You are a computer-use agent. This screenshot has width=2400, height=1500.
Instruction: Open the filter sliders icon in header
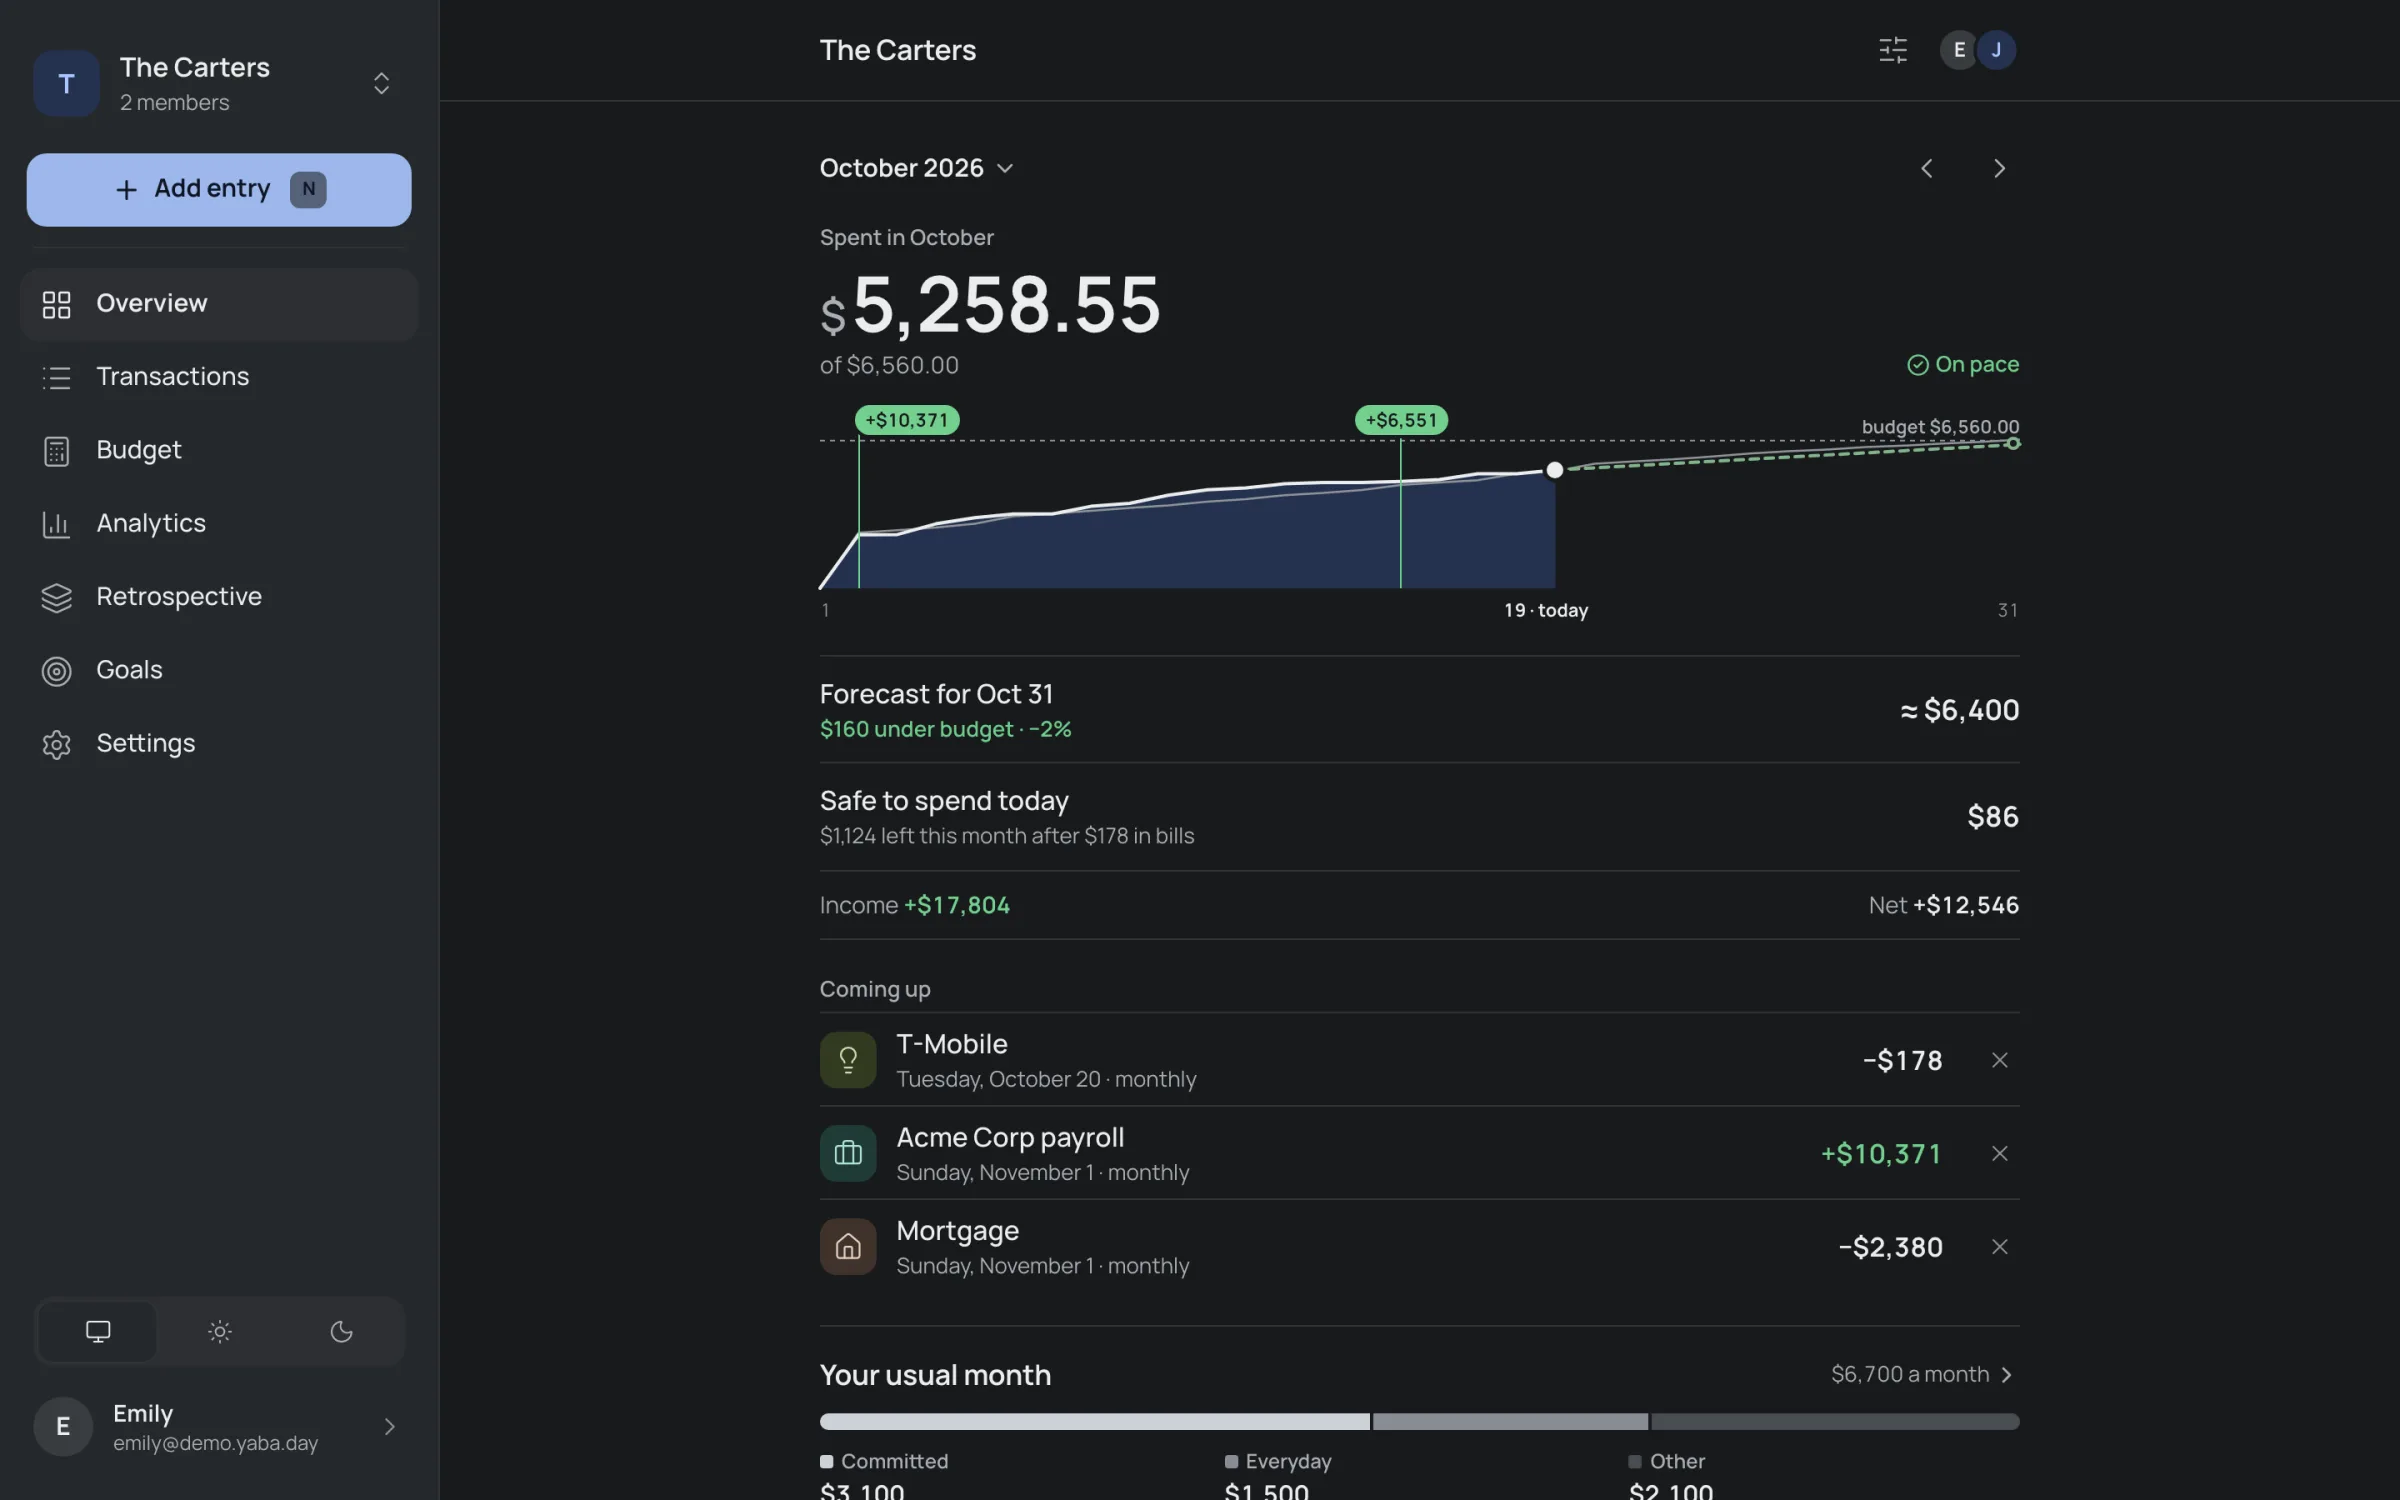pyautogui.click(x=1892, y=50)
